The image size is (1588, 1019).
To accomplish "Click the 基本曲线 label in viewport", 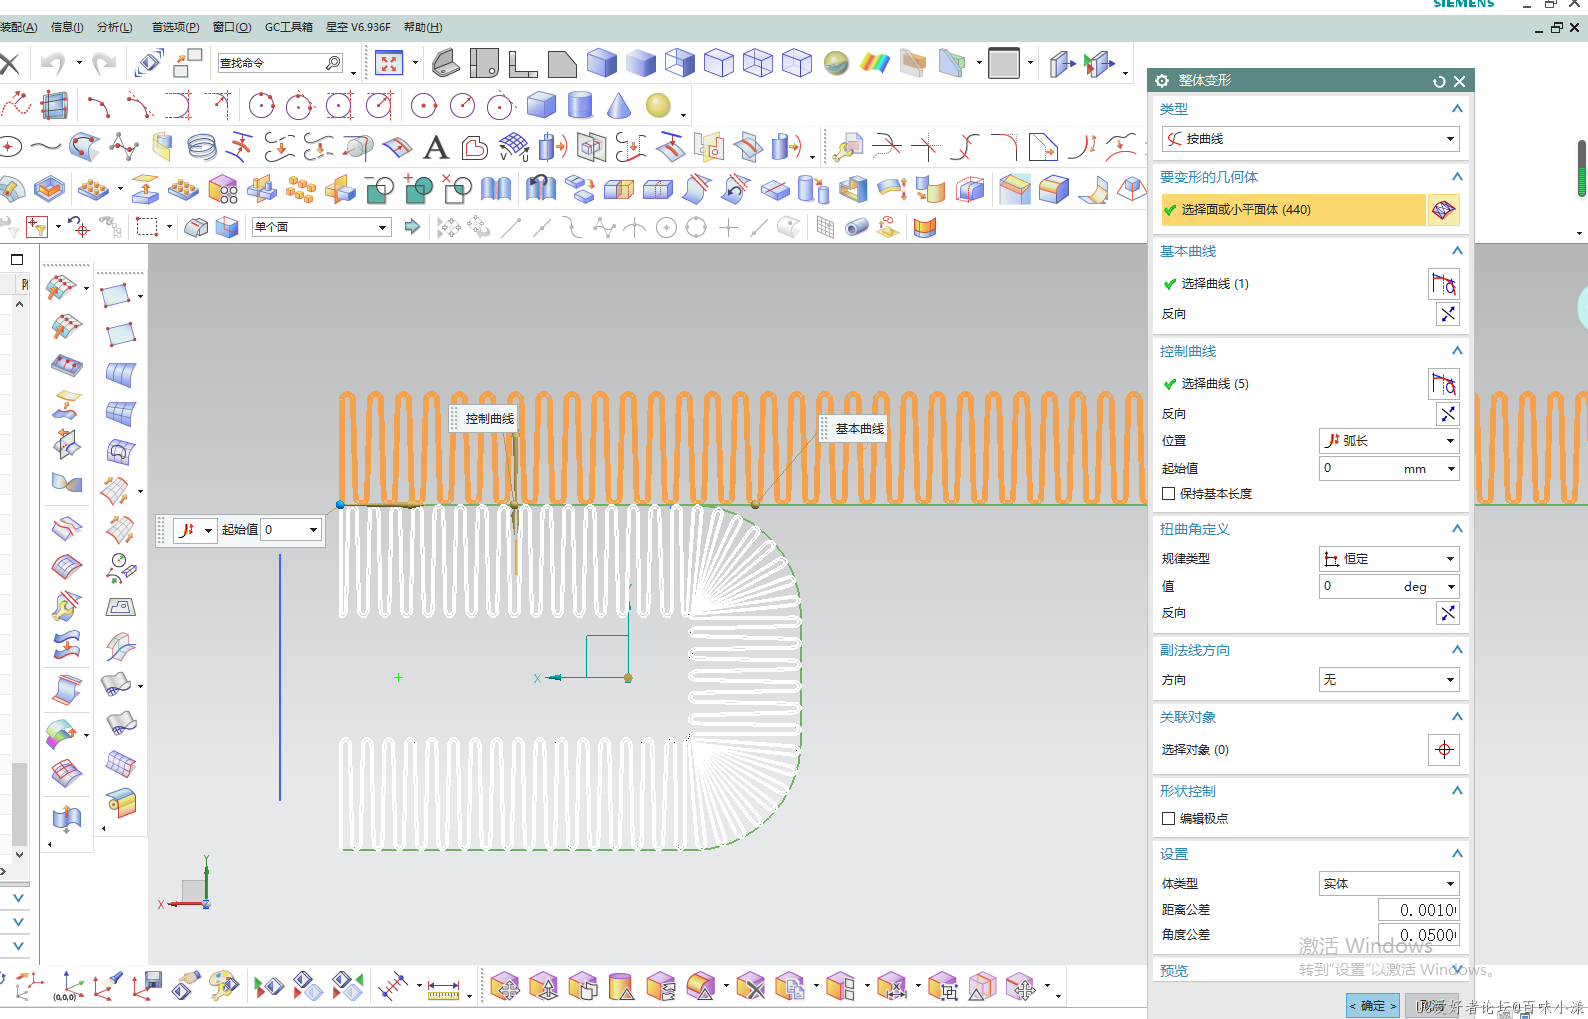I will coord(859,429).
